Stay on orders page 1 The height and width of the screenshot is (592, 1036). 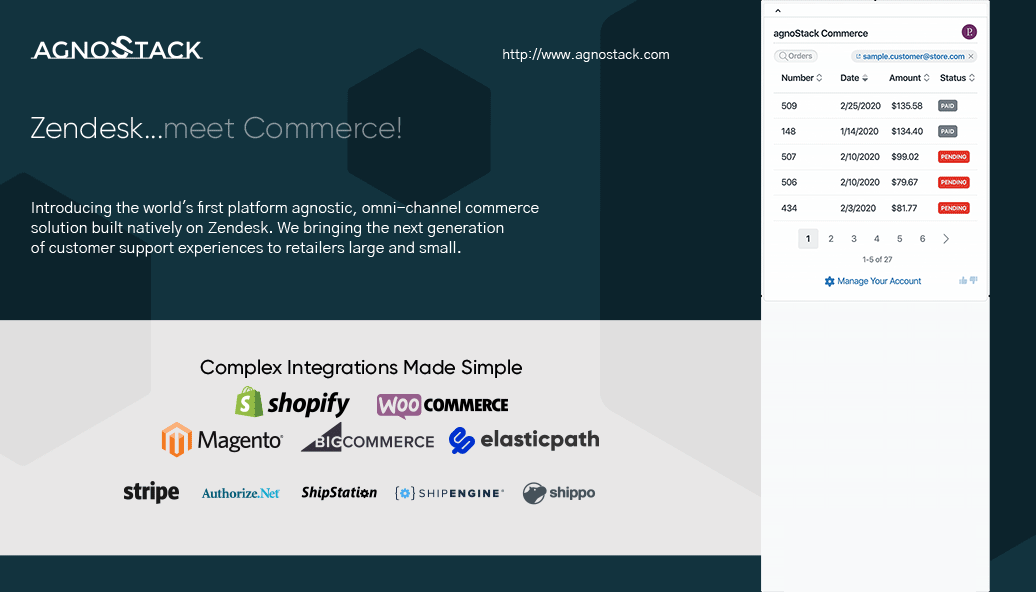808,239
